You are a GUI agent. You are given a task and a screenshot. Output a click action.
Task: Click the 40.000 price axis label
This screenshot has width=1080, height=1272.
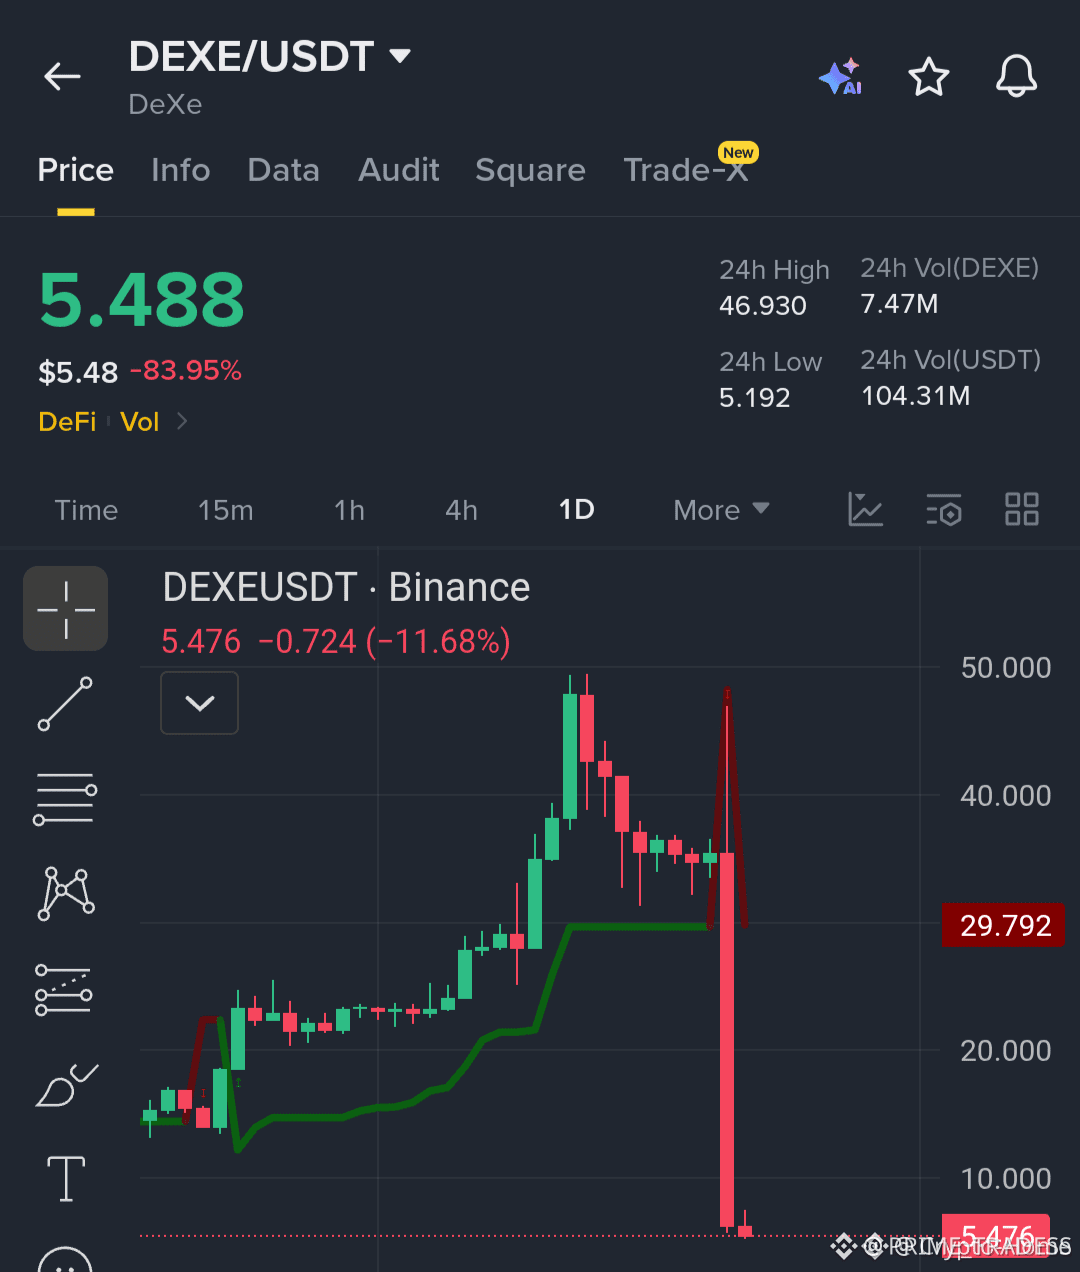point(1006,795)
